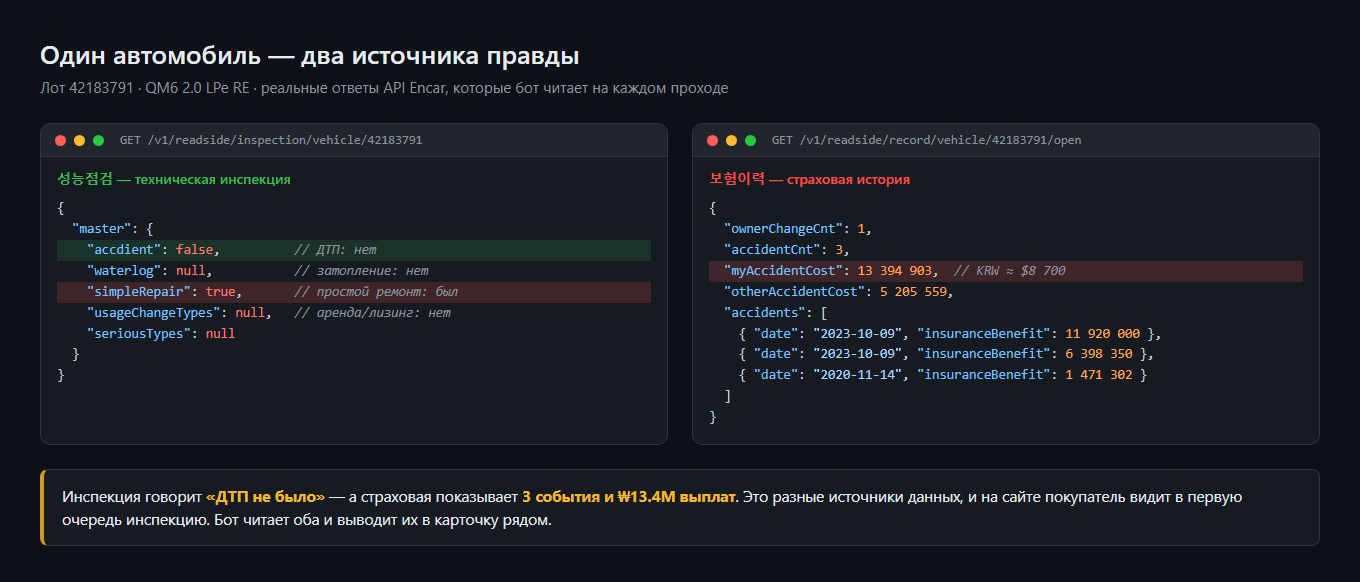
Task: Click red dot in inspection window header
Action: pos(61,141)
